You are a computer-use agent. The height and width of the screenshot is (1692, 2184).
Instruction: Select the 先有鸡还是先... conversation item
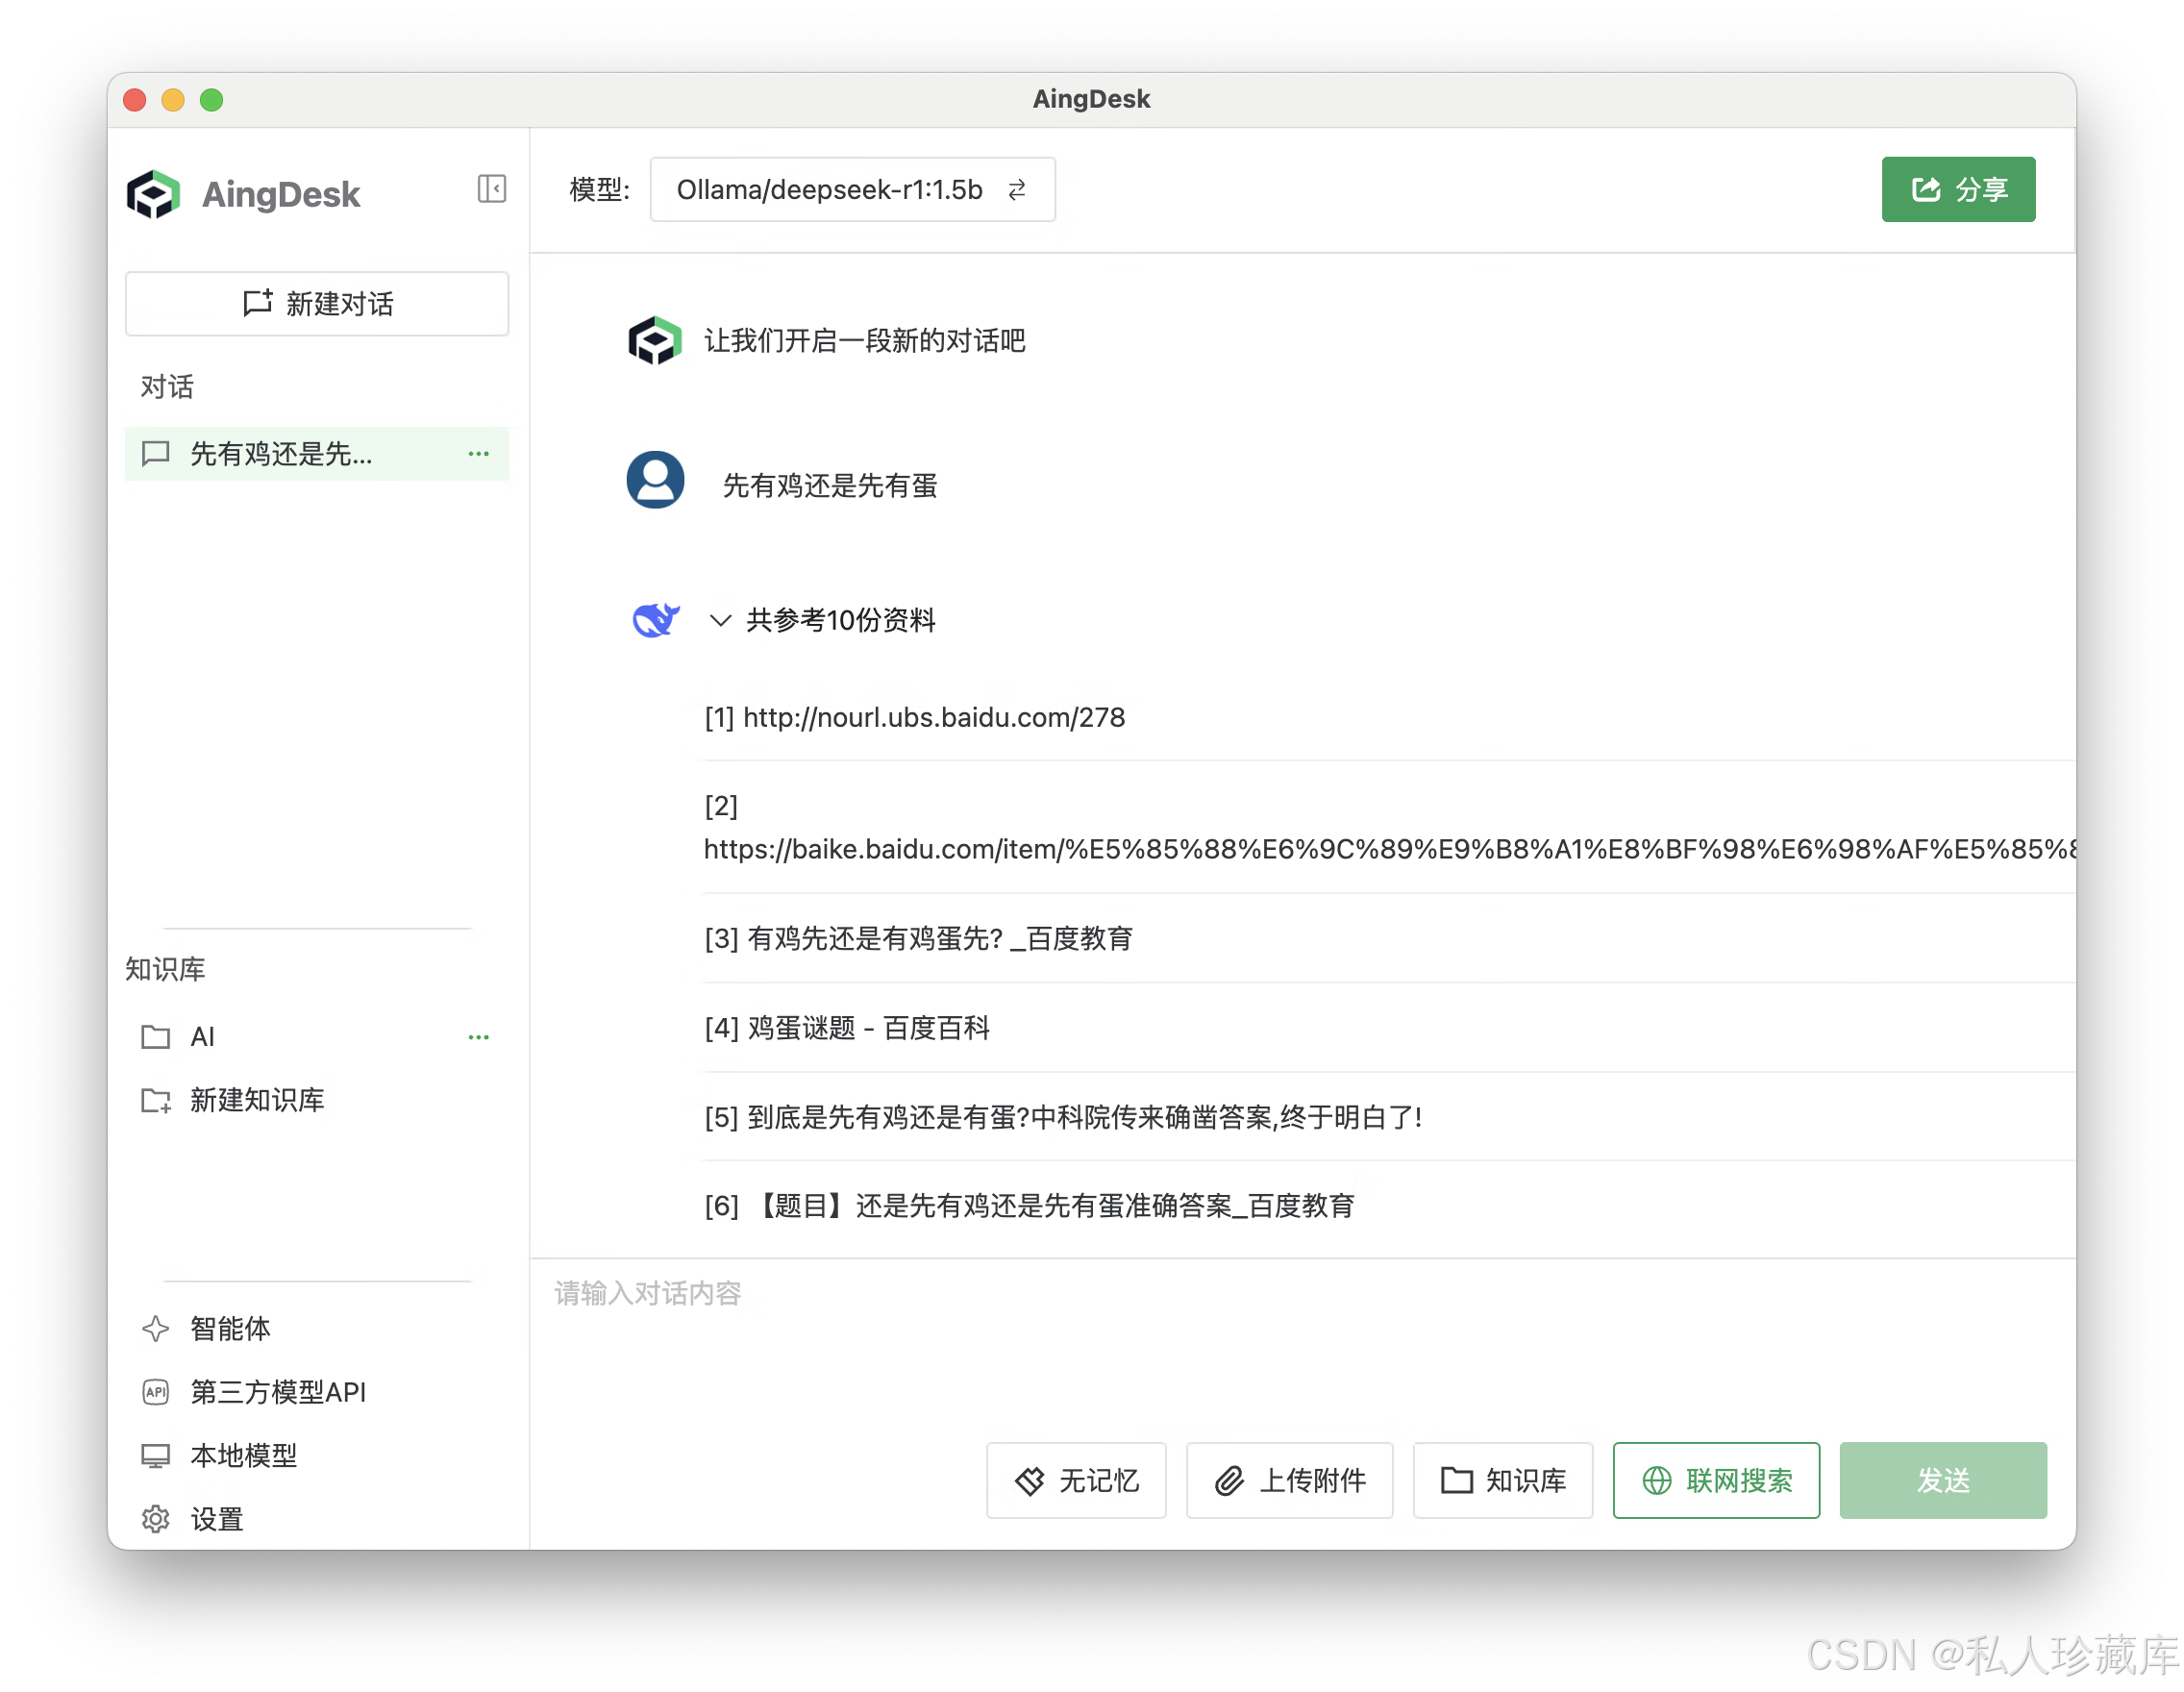click(281, 454)
